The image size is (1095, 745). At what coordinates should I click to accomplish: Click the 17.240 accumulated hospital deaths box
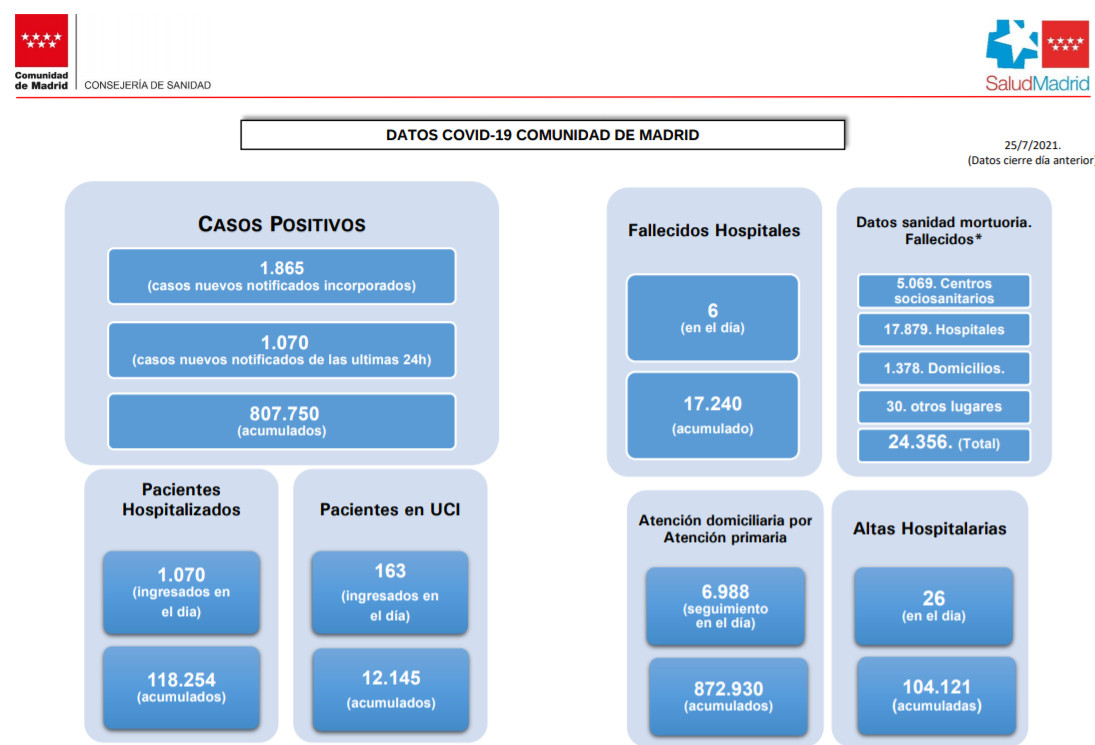tap(712, 415)
